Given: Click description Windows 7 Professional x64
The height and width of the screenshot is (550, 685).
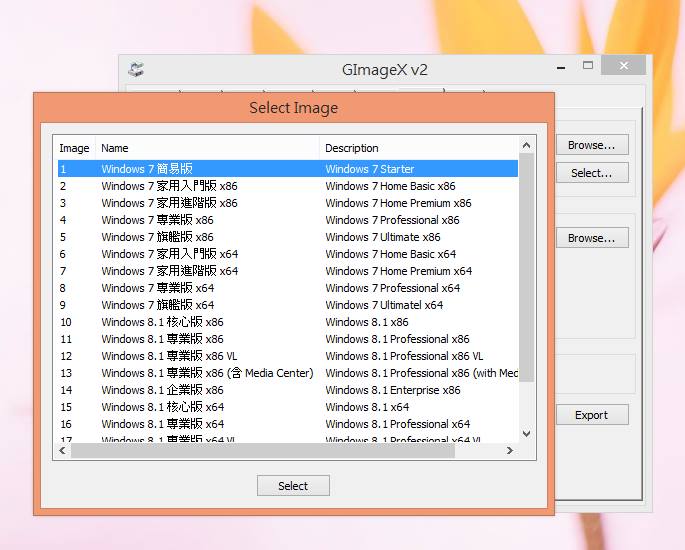Looking at the screenshot, I should click(x=393, y=288).
